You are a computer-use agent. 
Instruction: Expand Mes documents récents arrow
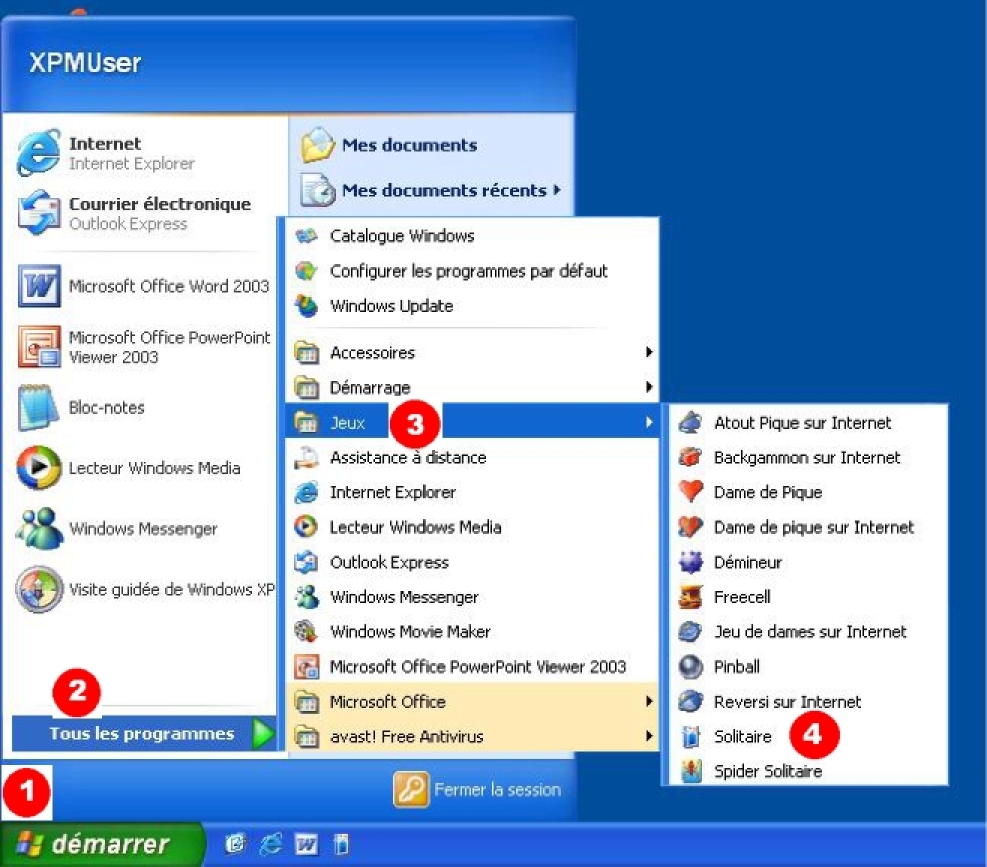(556, 190)
